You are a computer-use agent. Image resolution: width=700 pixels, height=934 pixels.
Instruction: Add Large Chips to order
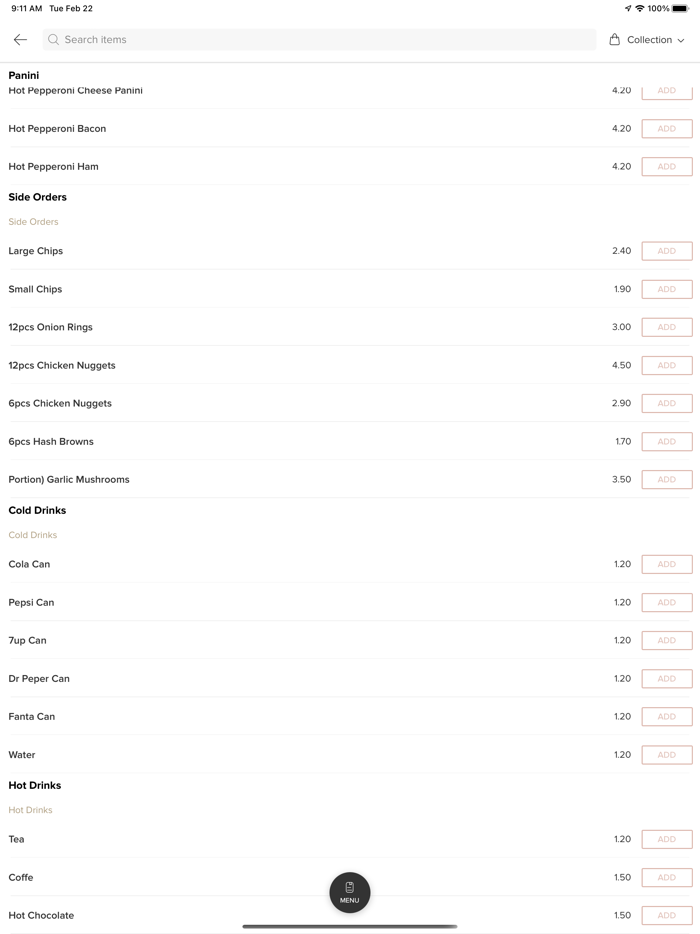[x=667, y=251]
